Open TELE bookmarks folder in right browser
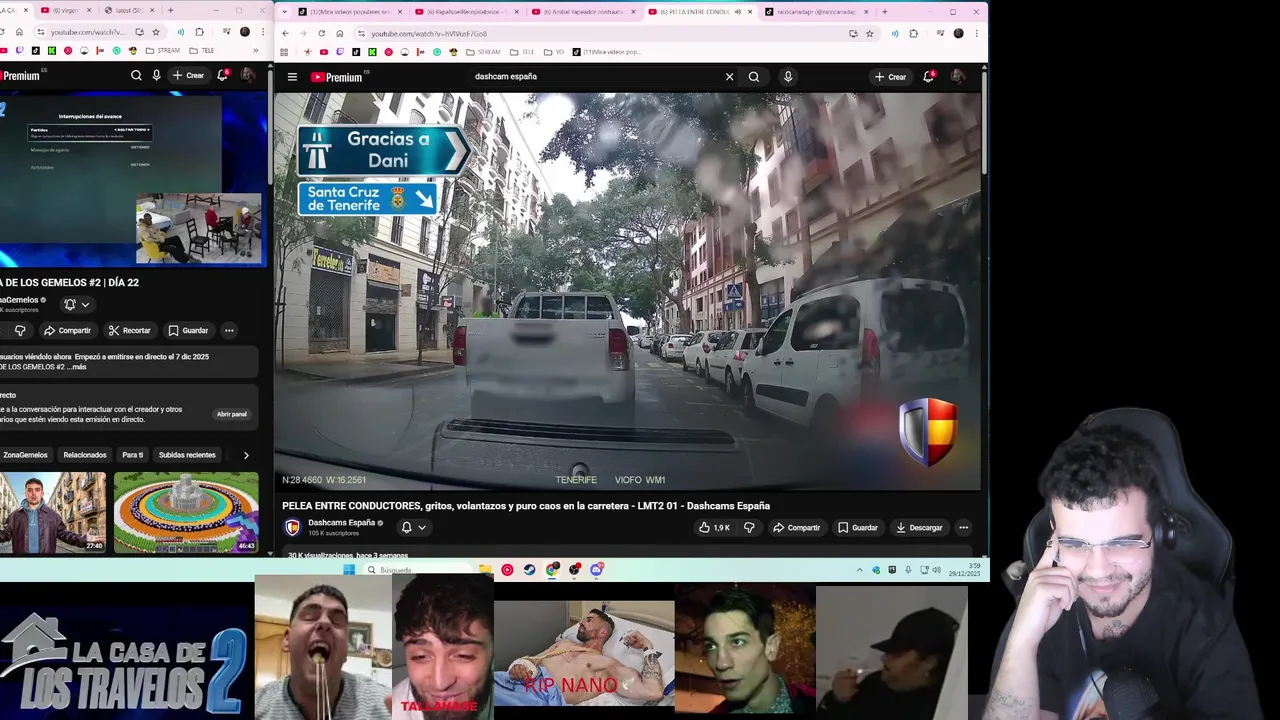Screen dimensions: 1280x720 coord(522,52)
